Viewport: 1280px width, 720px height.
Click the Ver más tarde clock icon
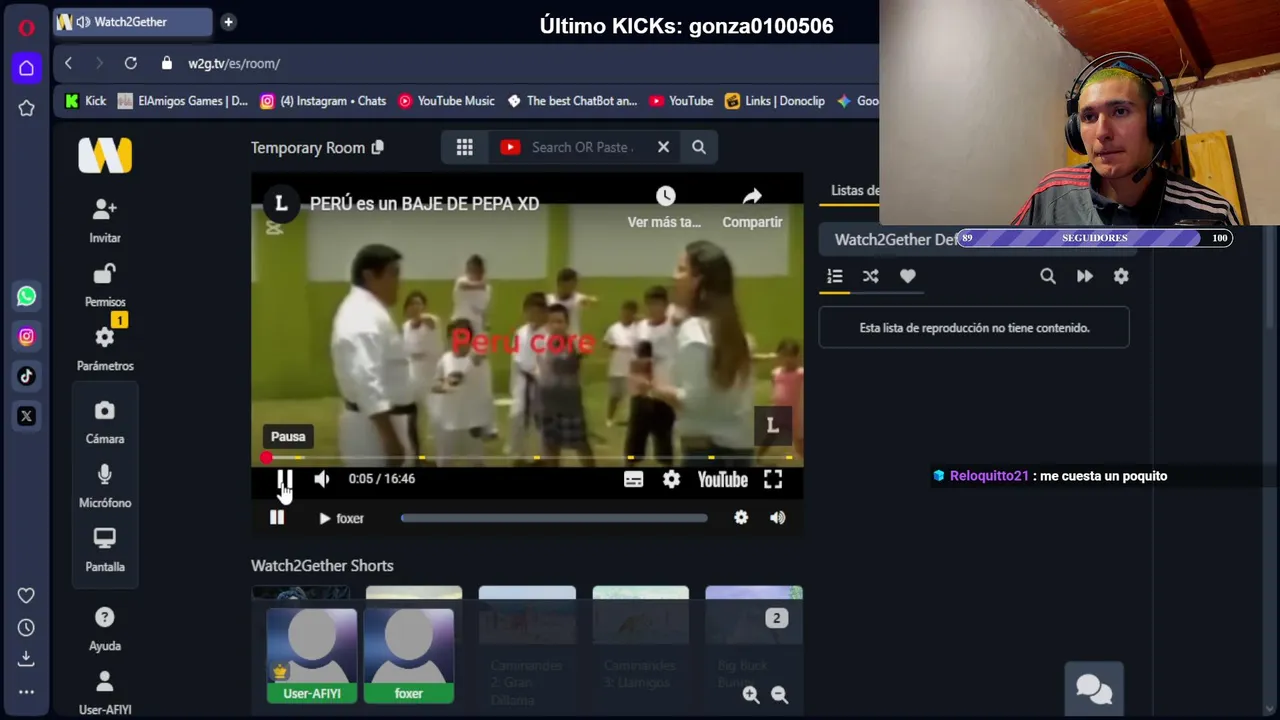pyautogui.click(x=665, y=196)
